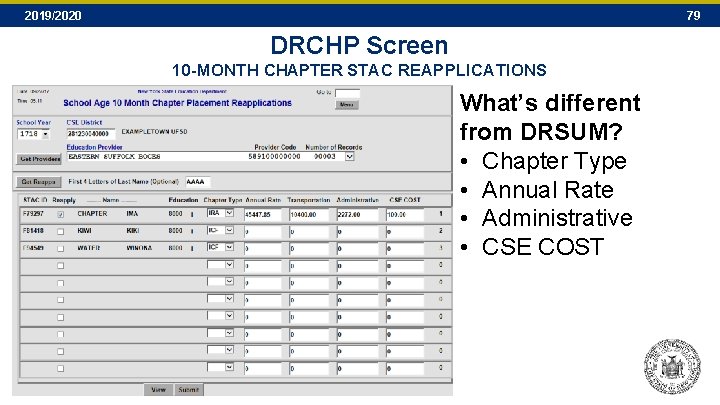Click provider code 589100000000
The image size is (720, 405).
[x=274, y=157]
